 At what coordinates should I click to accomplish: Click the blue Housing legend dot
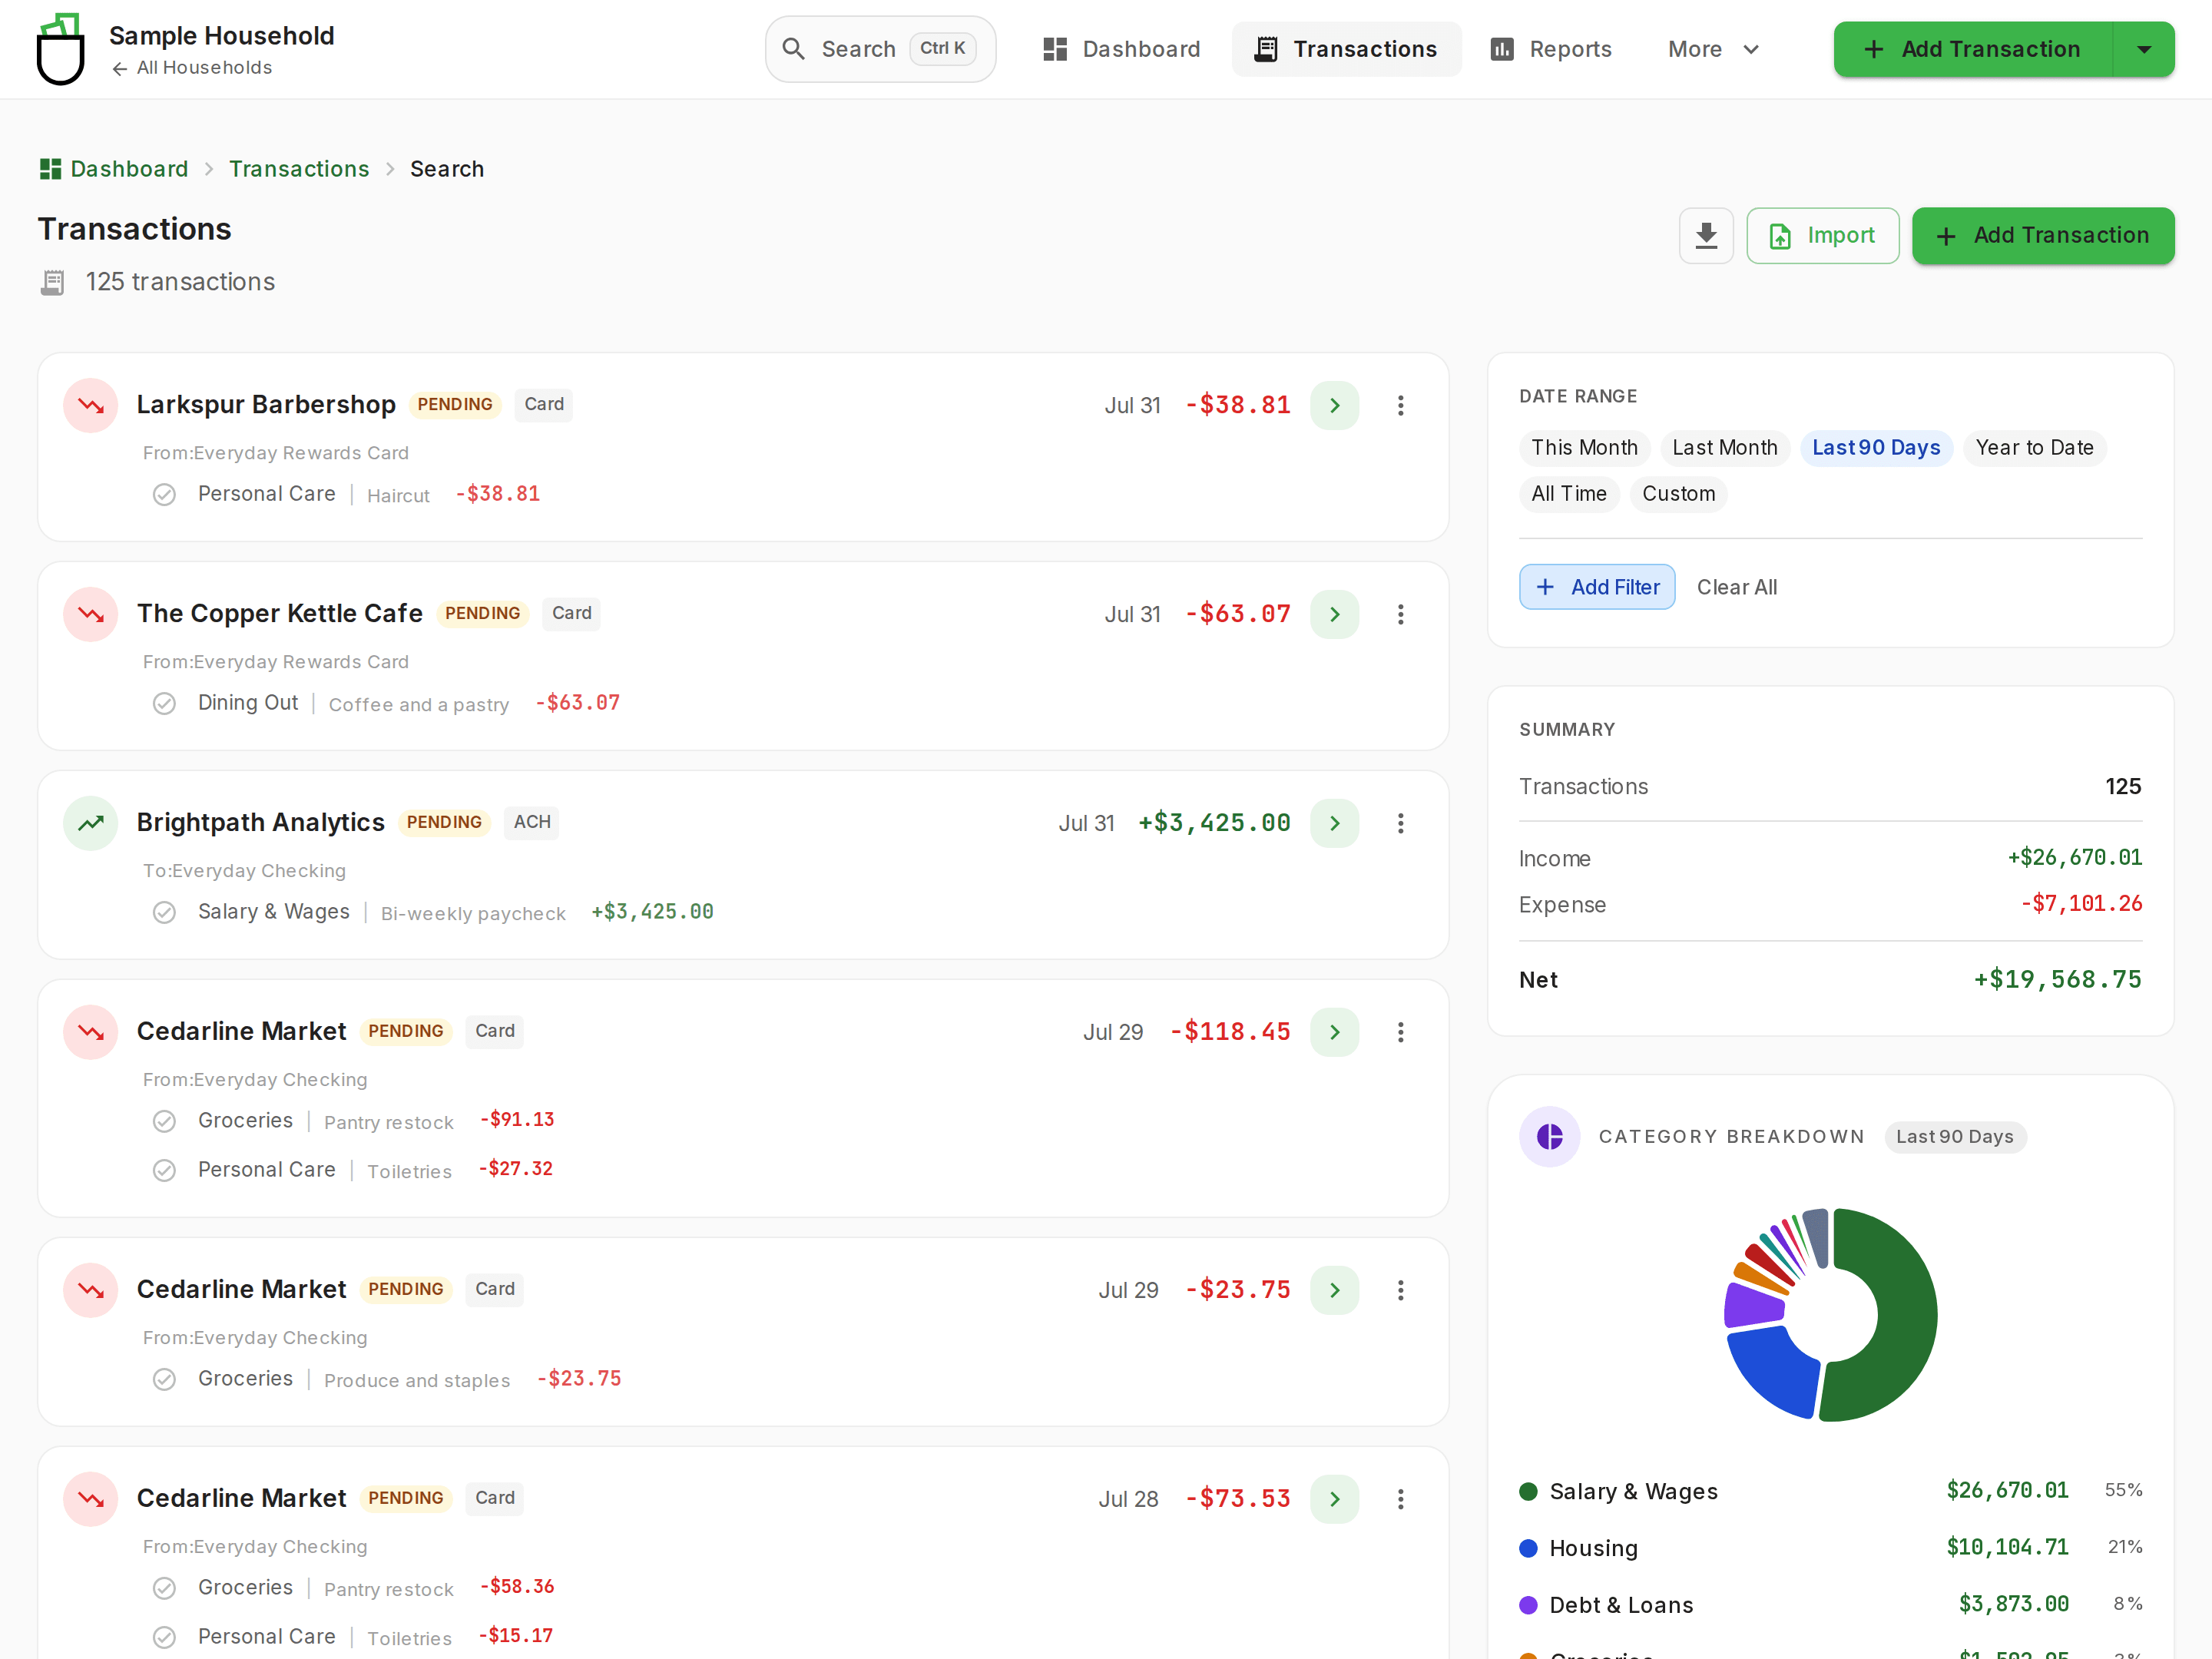(1528, 1549)
